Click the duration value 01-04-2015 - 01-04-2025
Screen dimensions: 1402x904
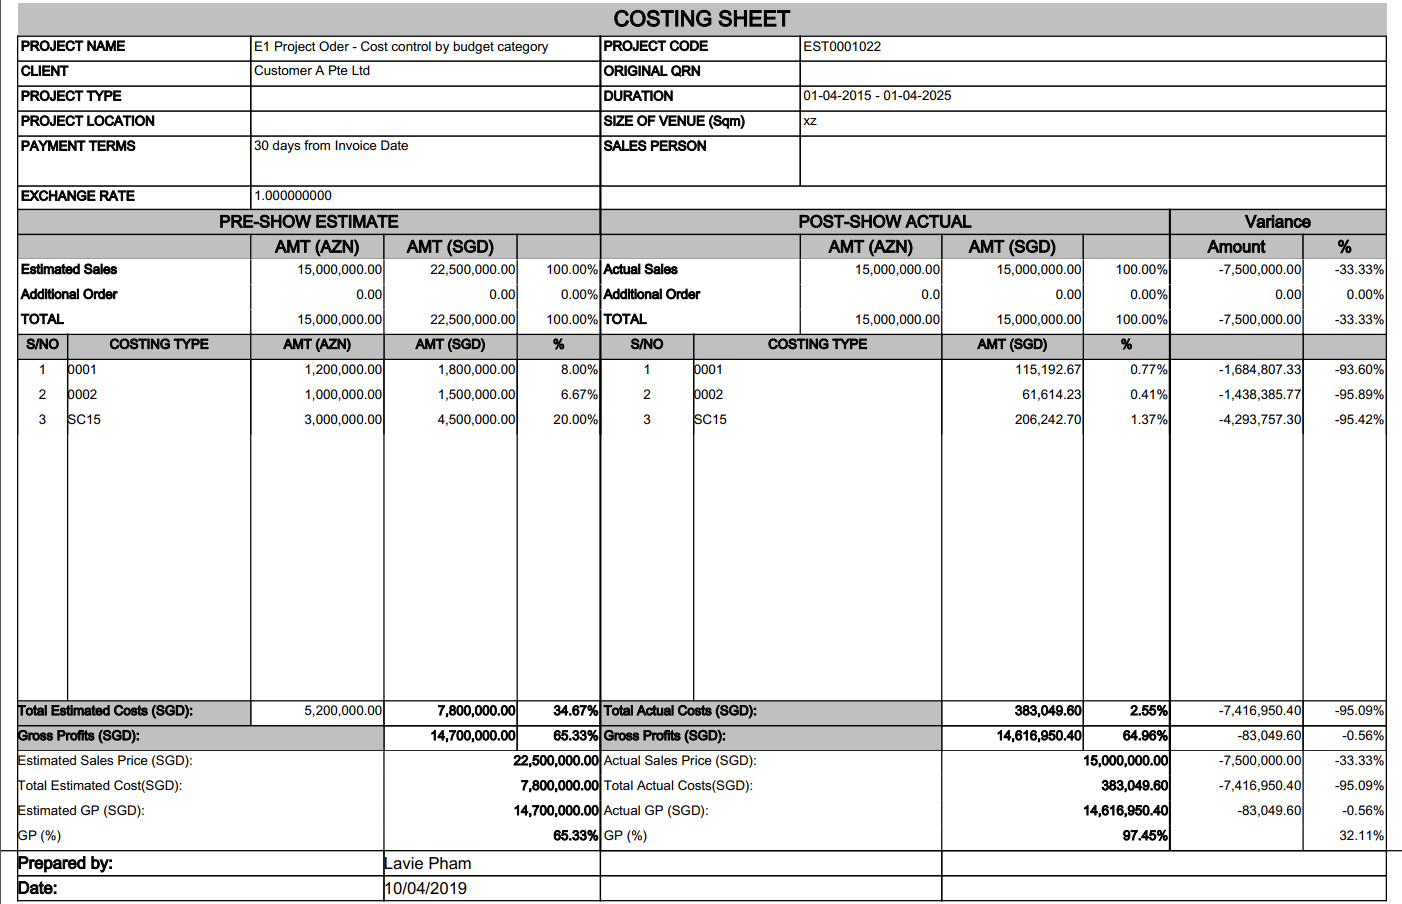[x=877, y=96]
